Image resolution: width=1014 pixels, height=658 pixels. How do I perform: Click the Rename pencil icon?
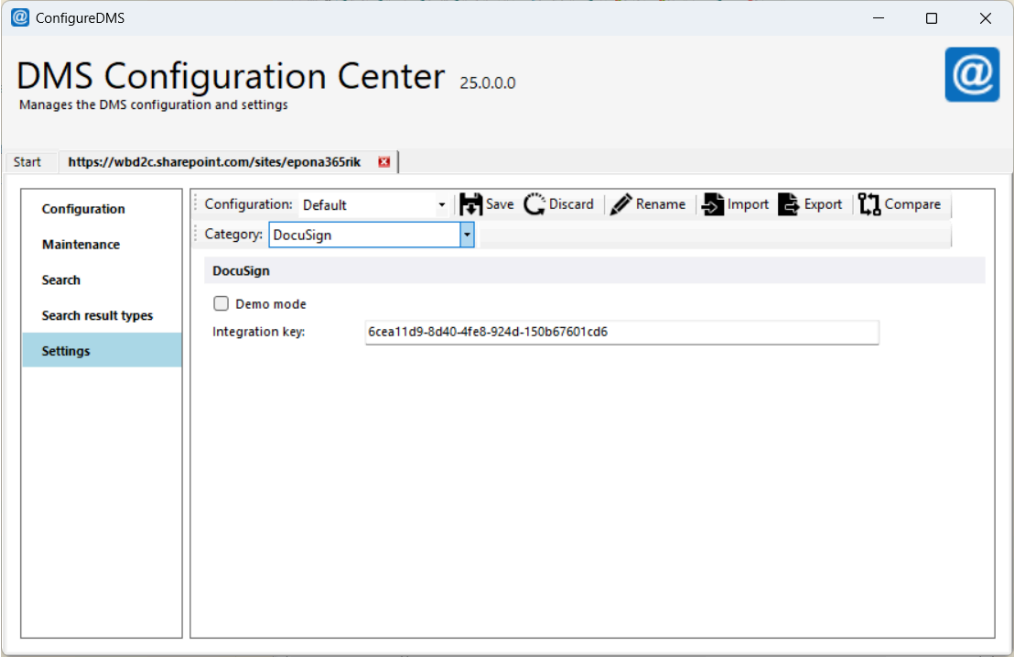click(x=621, y=204)
